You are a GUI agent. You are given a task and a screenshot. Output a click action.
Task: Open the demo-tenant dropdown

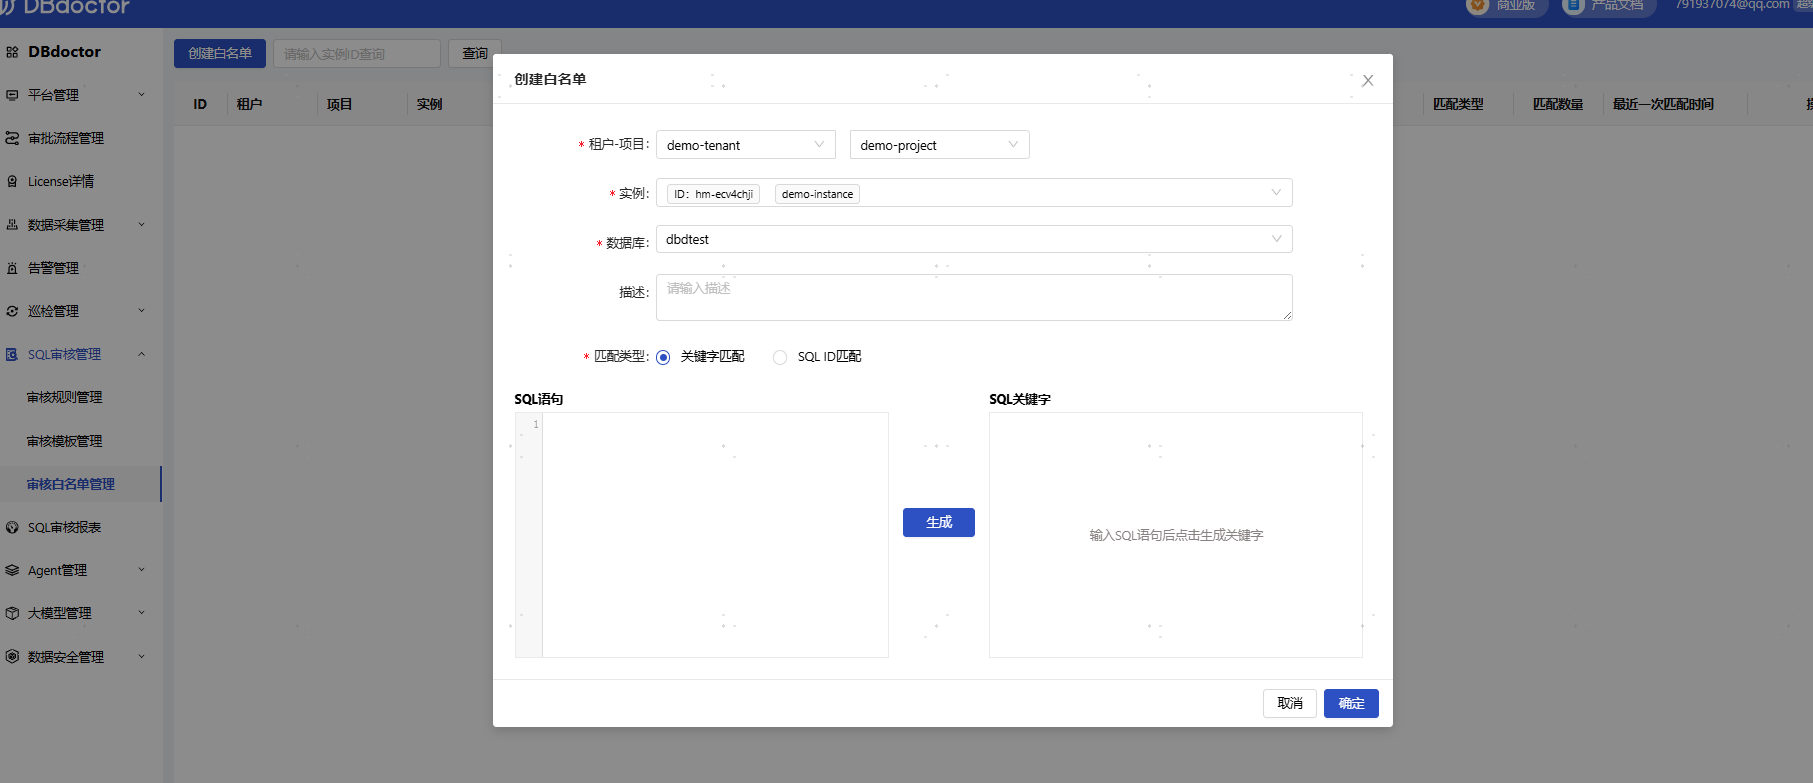[745, 145]
